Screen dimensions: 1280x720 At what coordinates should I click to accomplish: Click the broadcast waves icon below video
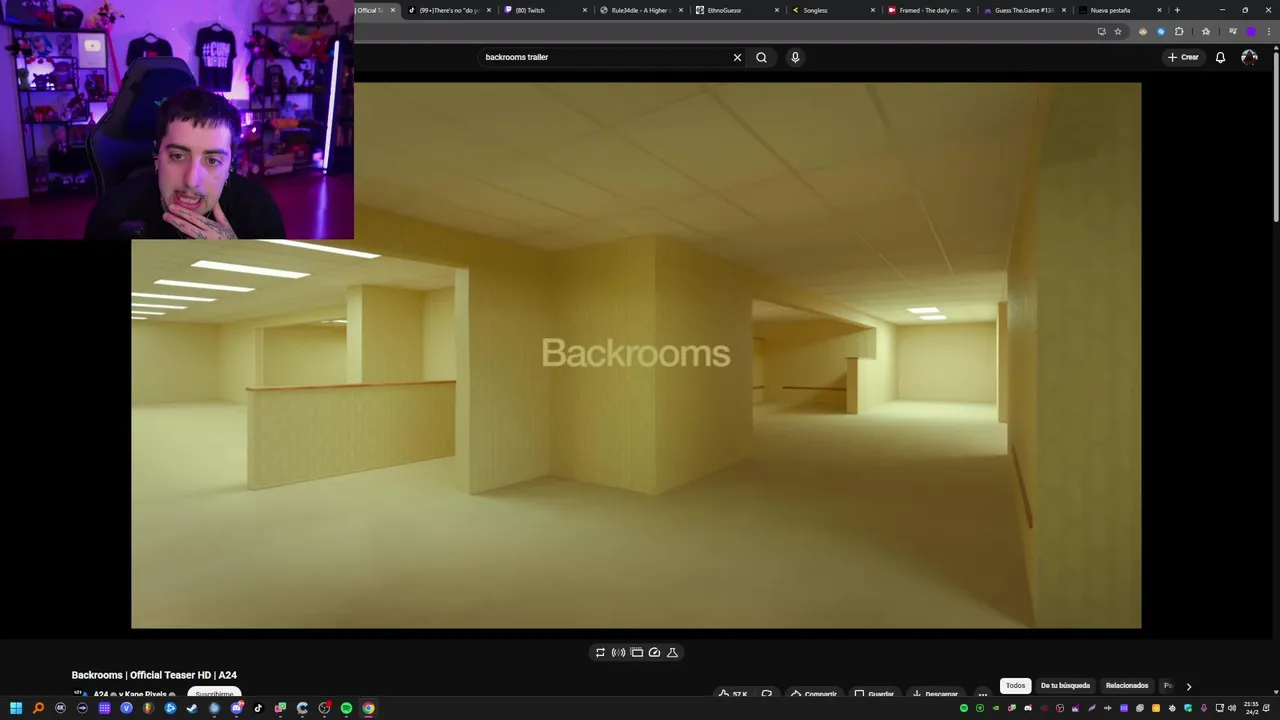coord(618,652)
